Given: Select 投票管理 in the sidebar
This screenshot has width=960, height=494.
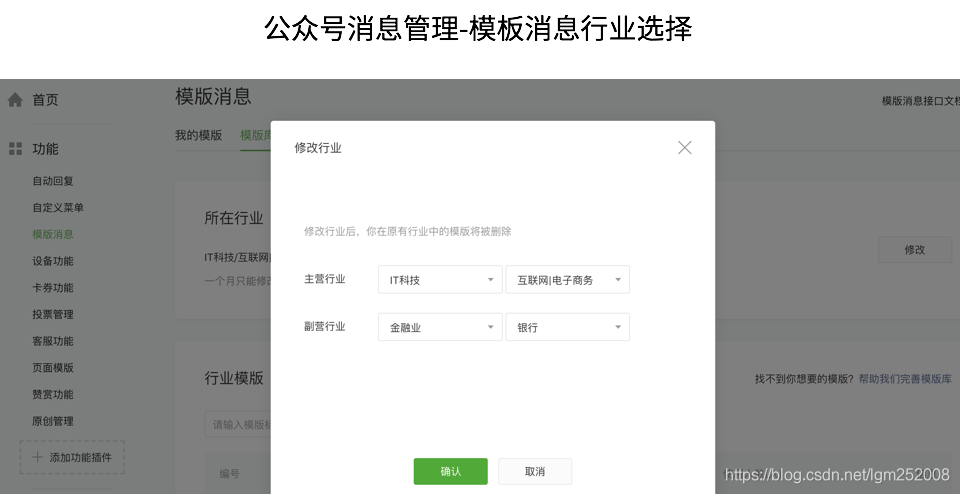Looking at the screenshot, I should tap(53, 314).
